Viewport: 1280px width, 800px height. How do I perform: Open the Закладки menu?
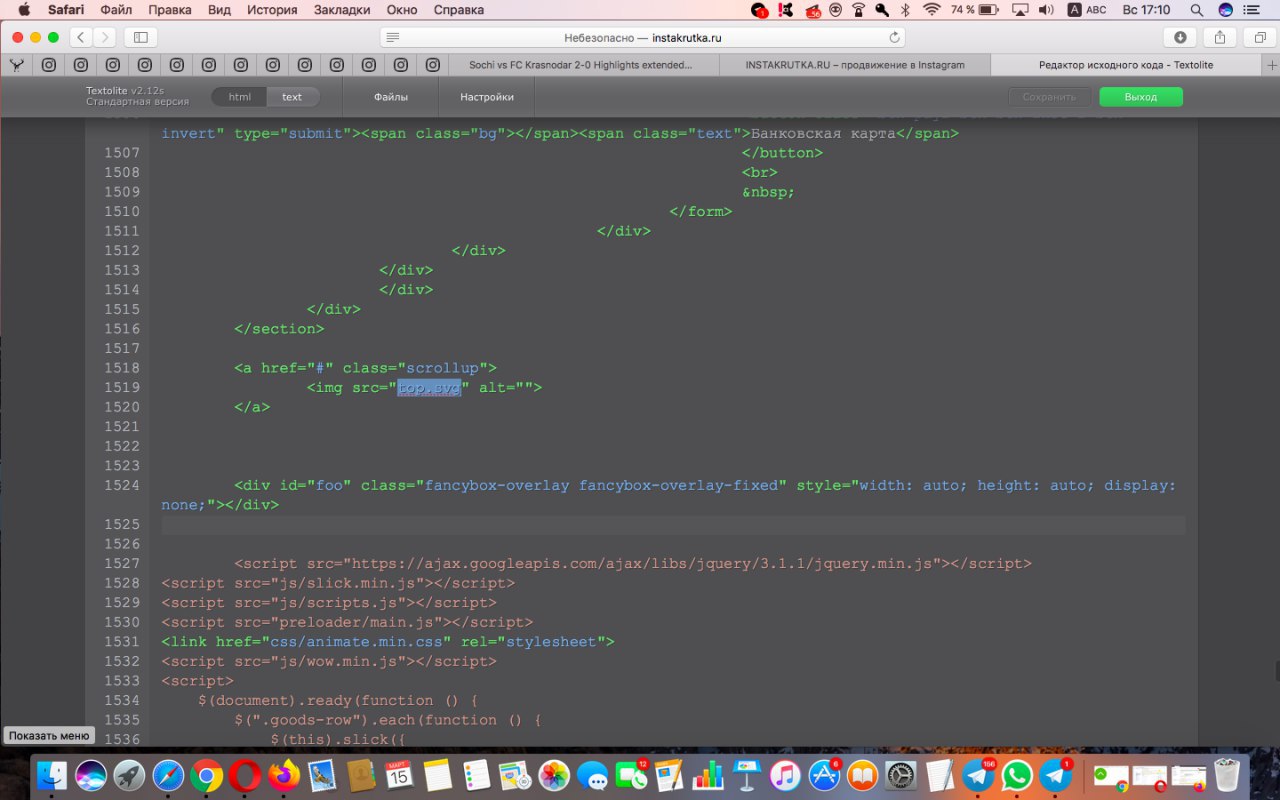click(342, 10)
